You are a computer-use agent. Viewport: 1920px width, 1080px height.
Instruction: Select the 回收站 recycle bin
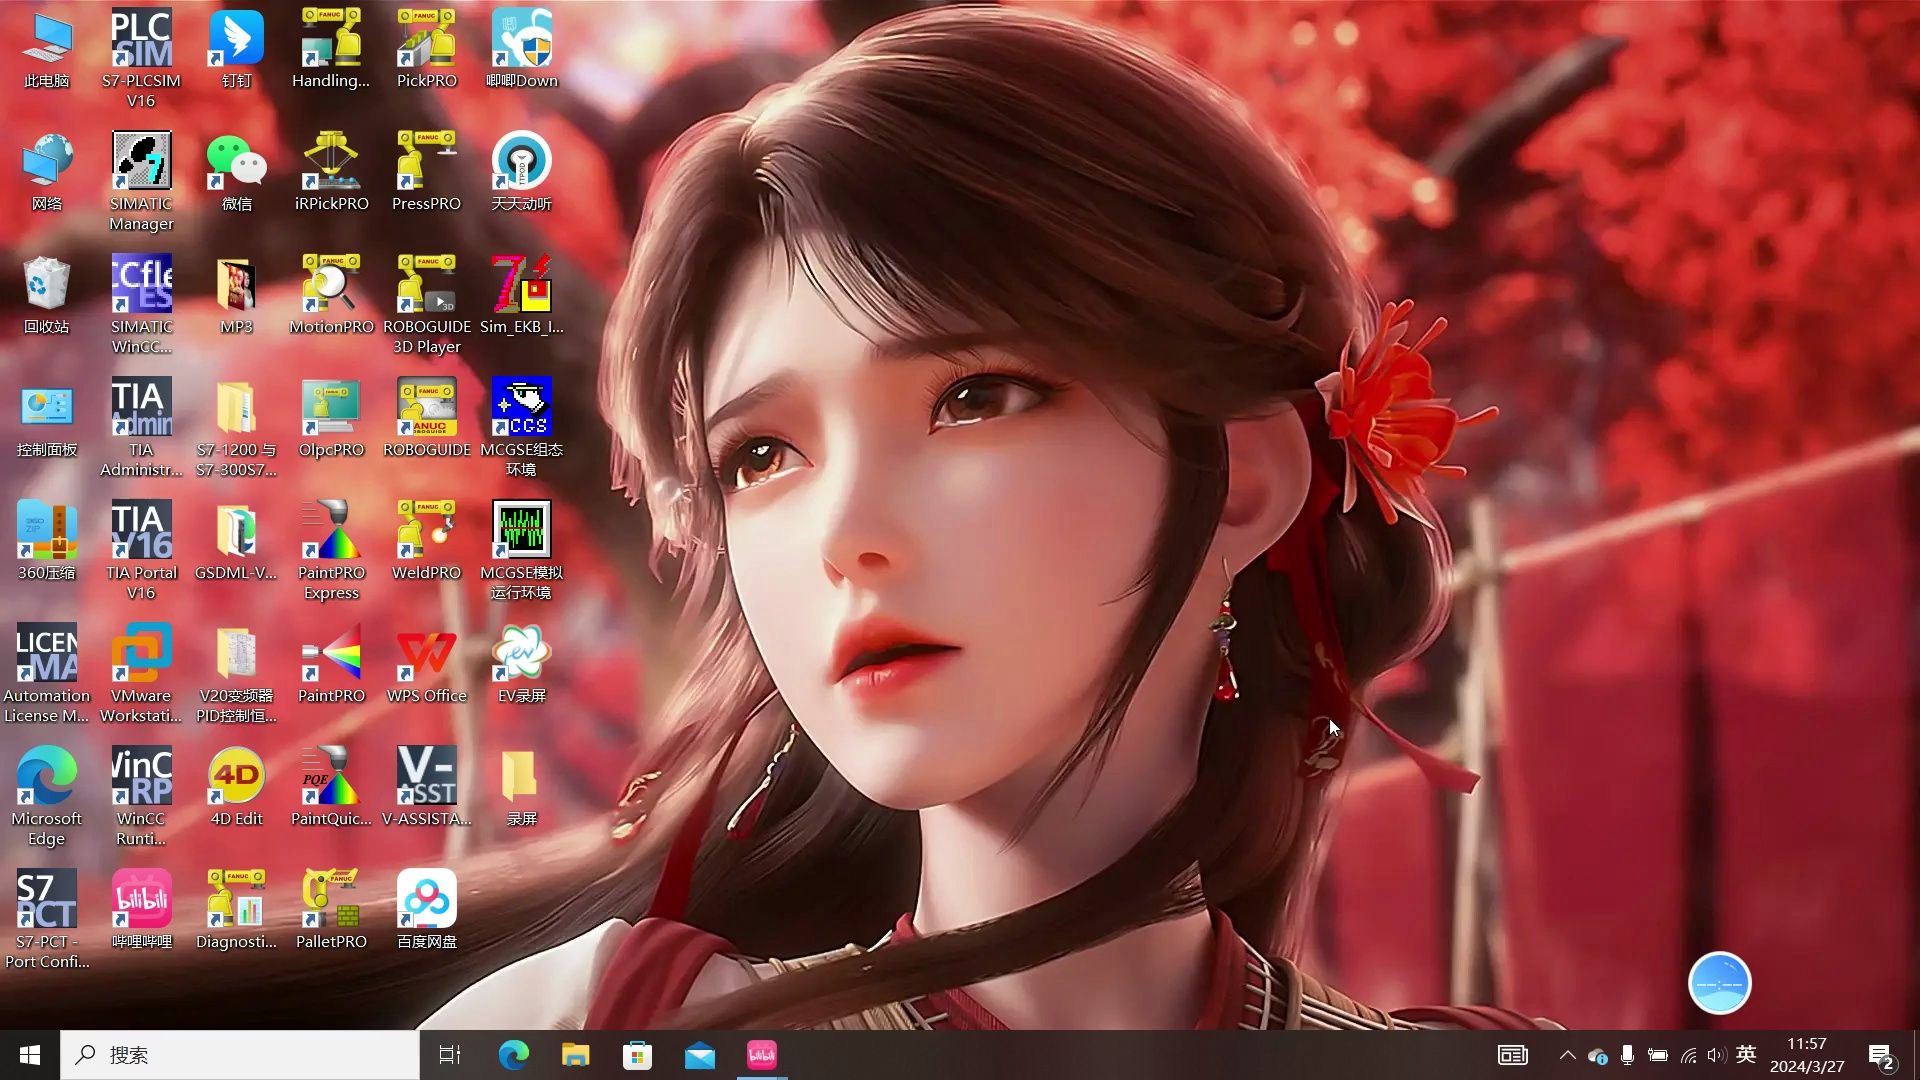click(x=46, y=286)
